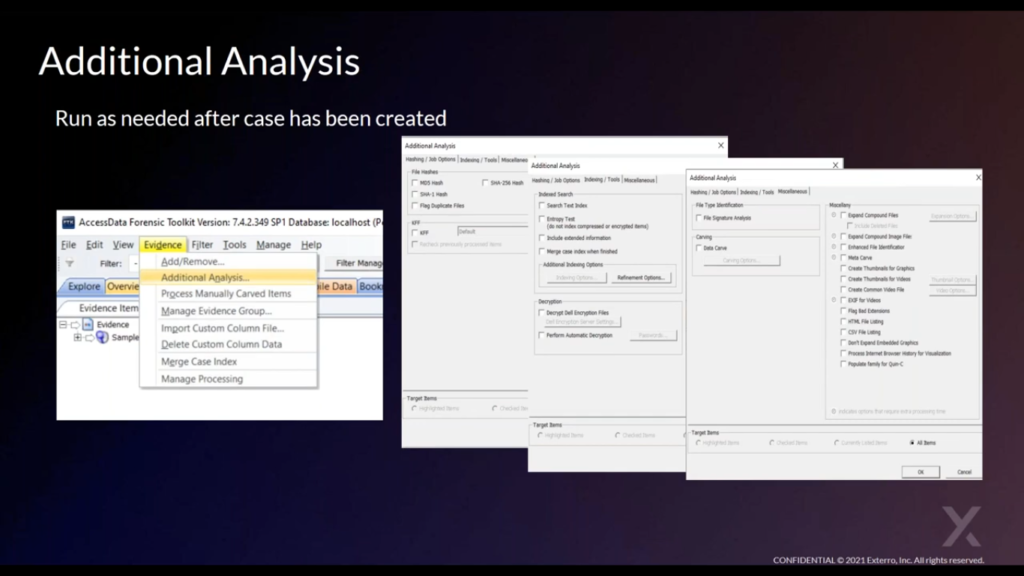Choose Add/Remove from Evidence menu
1024x576 pixels.
tap(192, 261)
